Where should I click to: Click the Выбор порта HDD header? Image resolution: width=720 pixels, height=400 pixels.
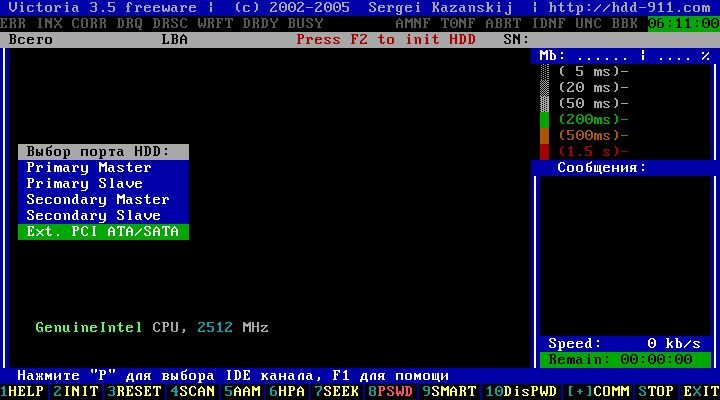click(x=103, y=152)
